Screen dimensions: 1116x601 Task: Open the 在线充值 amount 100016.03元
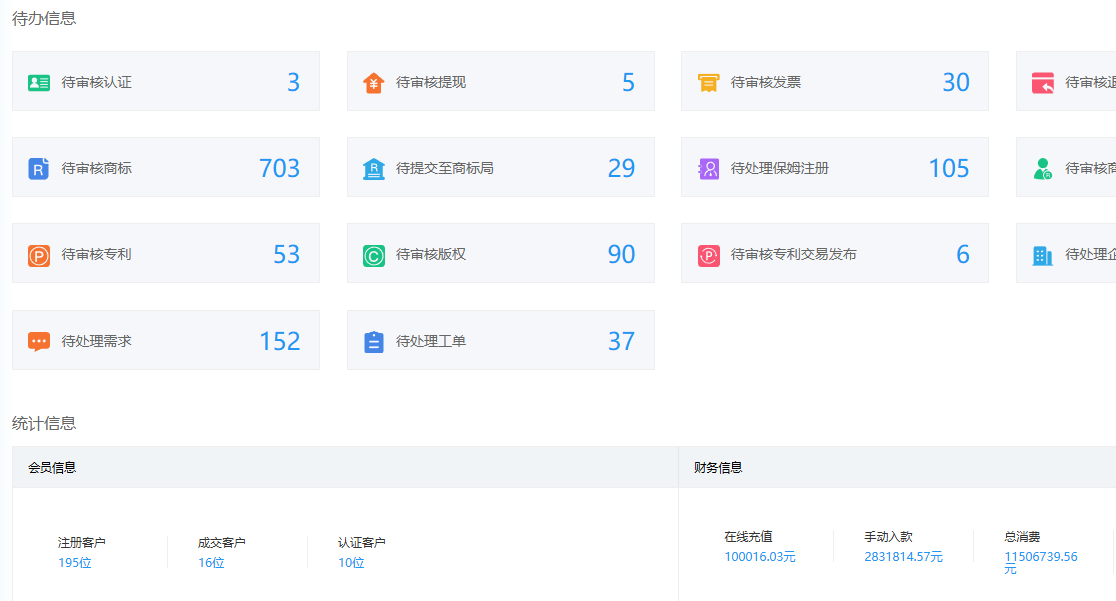click(x=760, y=557)
